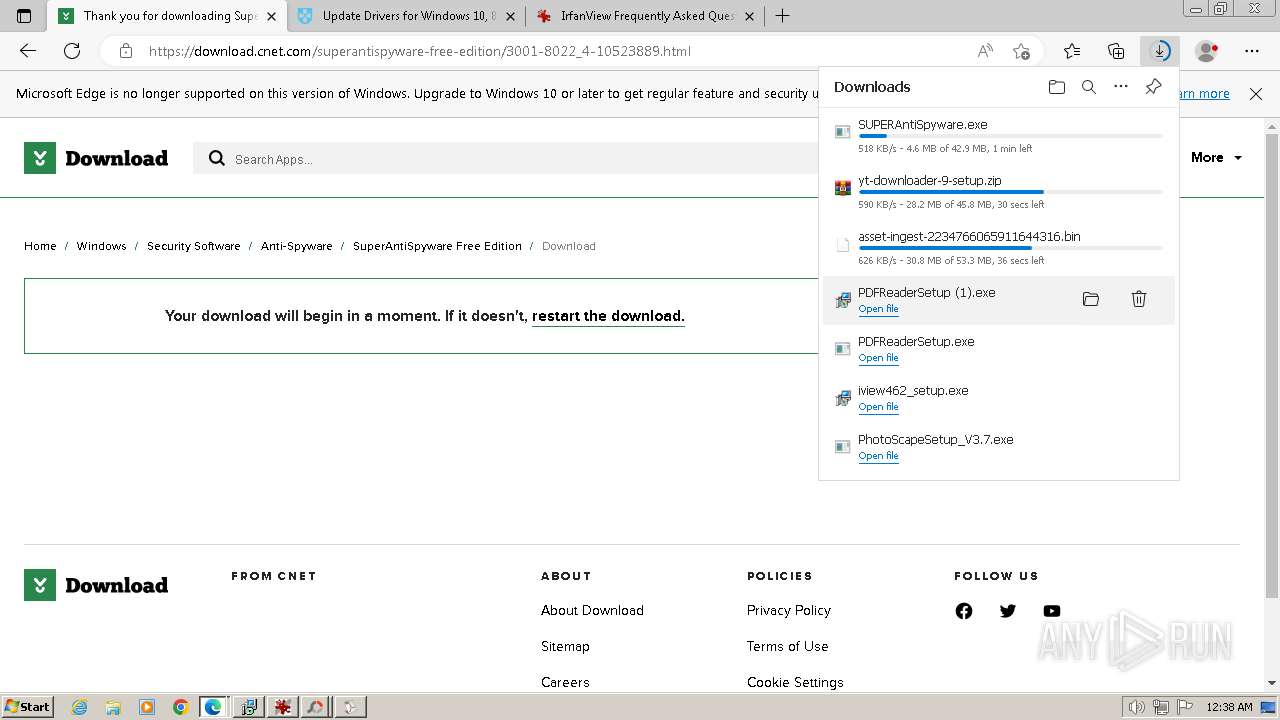Delete PDFReaderSetup (1).exe download entry

(x=1139, y=299)
